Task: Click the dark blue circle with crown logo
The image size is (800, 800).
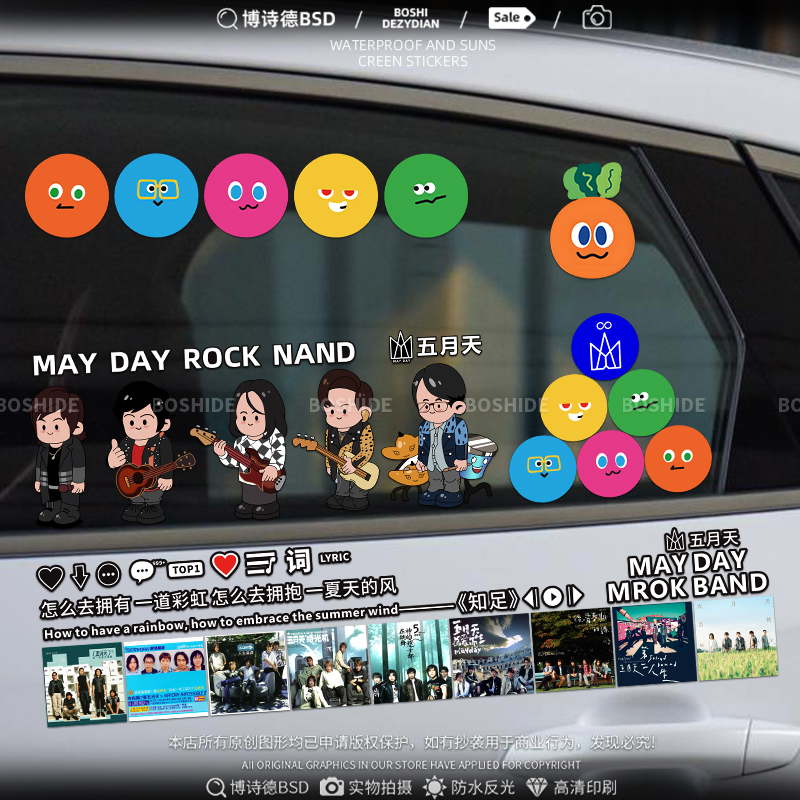Action: coord(605,346)
